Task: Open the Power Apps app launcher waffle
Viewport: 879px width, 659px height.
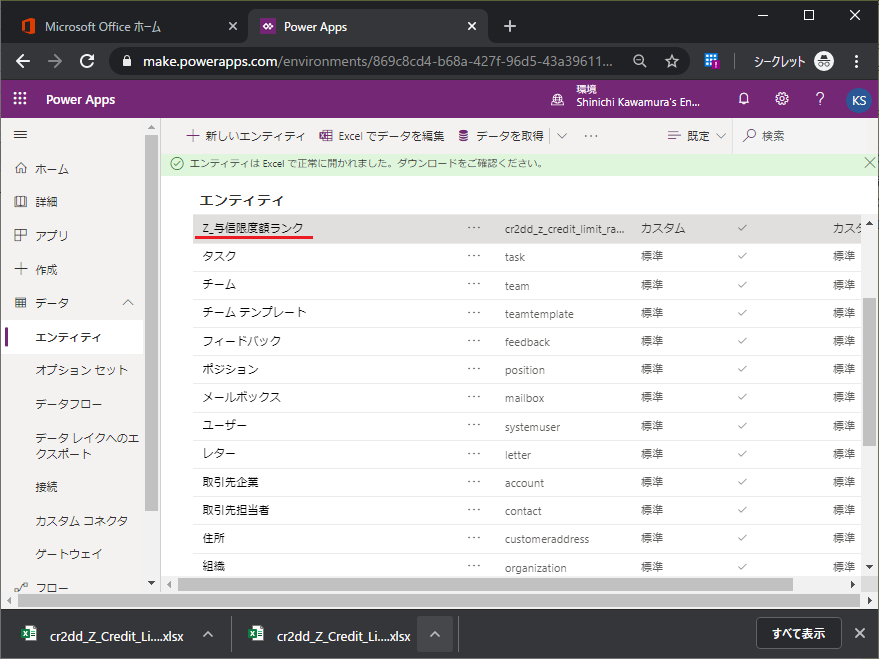Action: pyautogui.click(x=20, y=99)
